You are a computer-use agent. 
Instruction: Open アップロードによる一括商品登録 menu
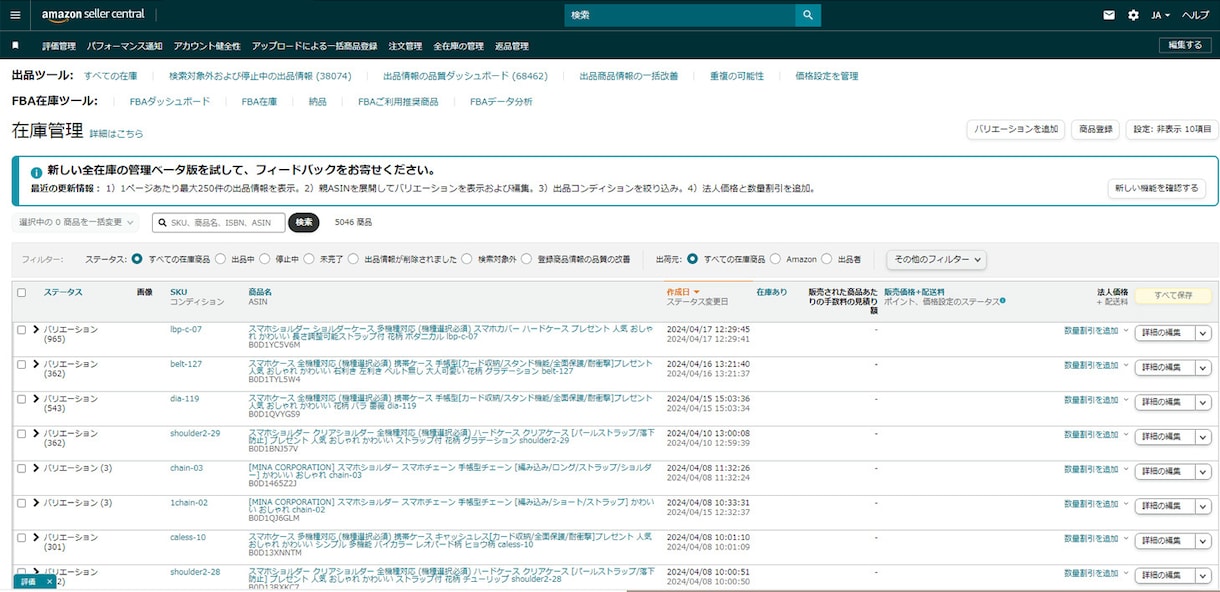pos(314,46)
